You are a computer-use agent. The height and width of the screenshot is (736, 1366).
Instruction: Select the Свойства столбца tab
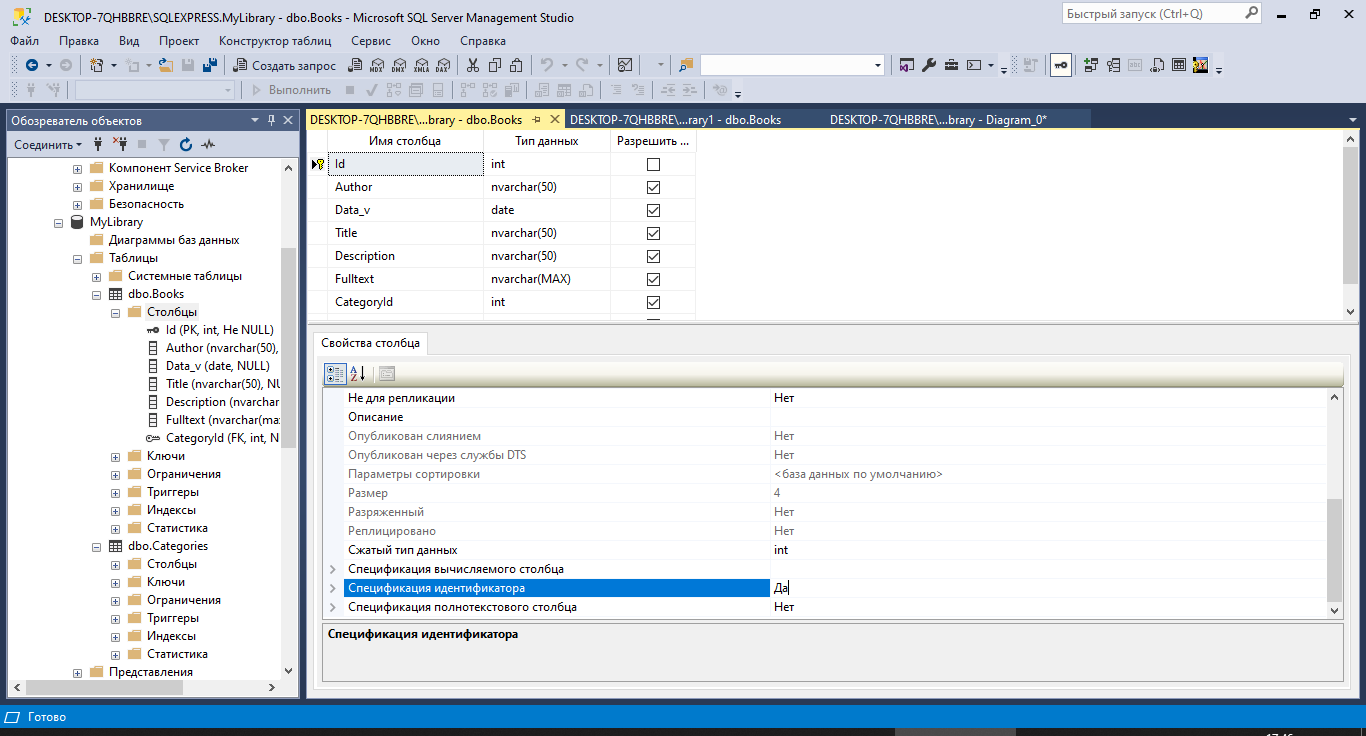point(370,343)
